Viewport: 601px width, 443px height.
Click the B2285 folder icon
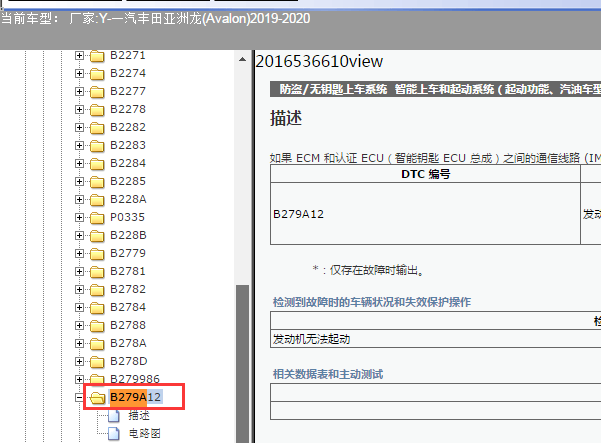click(x=97, y=182)
